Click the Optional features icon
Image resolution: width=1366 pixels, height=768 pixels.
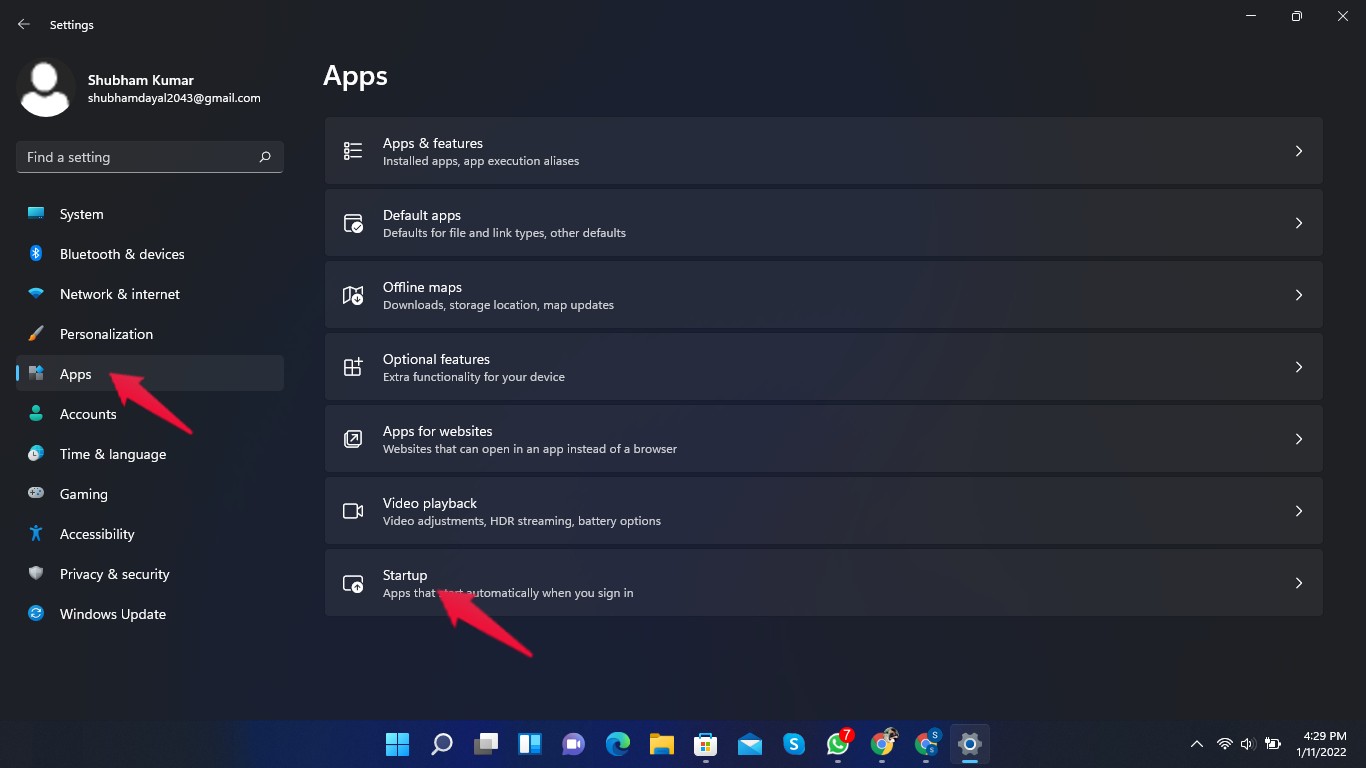pyautogui.click(x=353, y=367)
